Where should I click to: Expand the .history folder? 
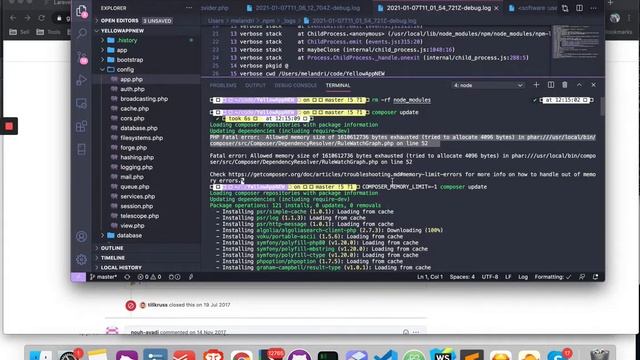click(127, 40)
